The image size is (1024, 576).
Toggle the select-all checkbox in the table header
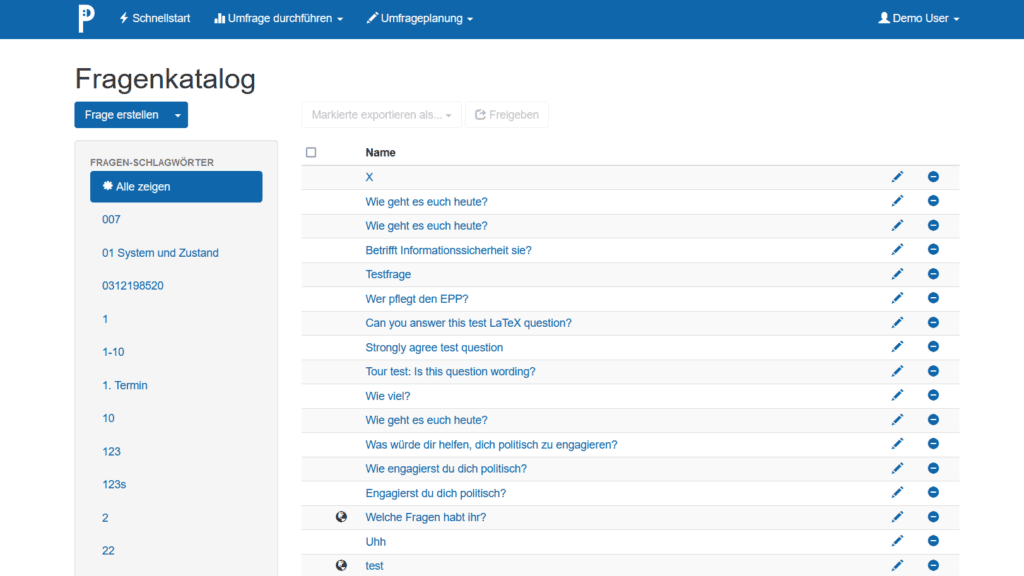click(x=311, y=151)
